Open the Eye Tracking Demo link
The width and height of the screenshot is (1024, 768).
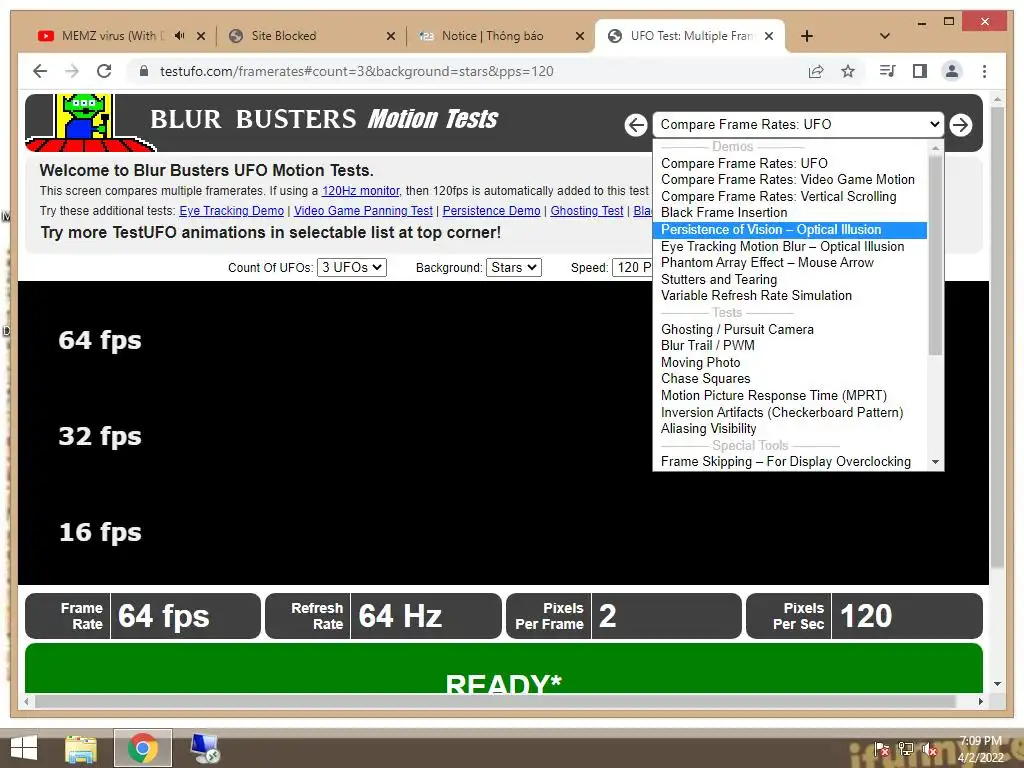coord(231,211)
